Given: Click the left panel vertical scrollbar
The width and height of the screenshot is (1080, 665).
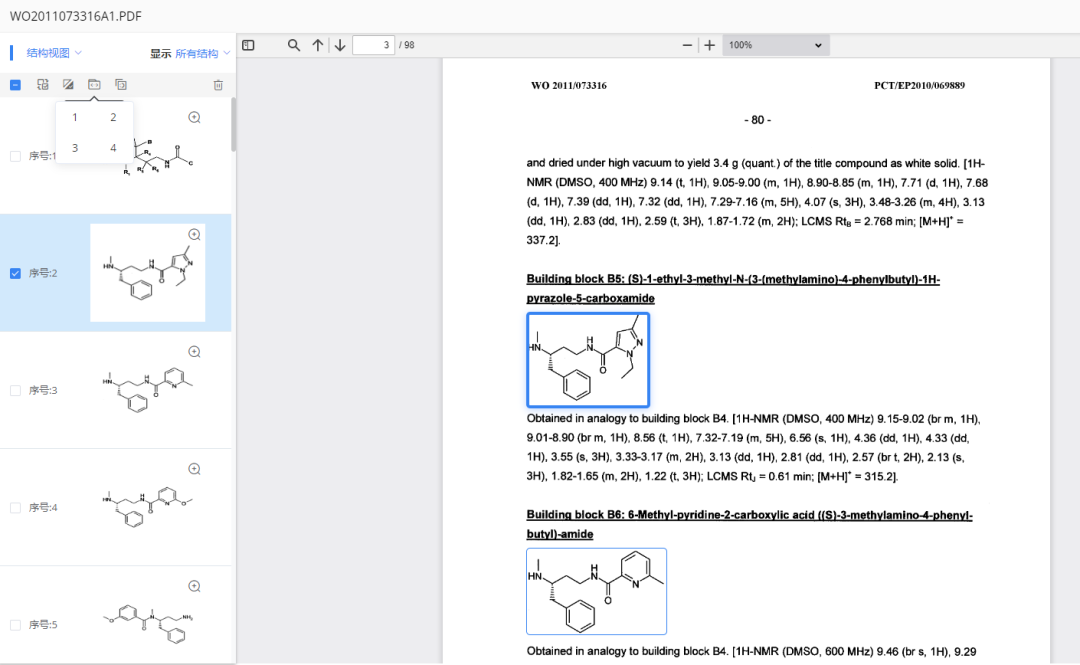Looking at the screenshot, I should (233, 124).
